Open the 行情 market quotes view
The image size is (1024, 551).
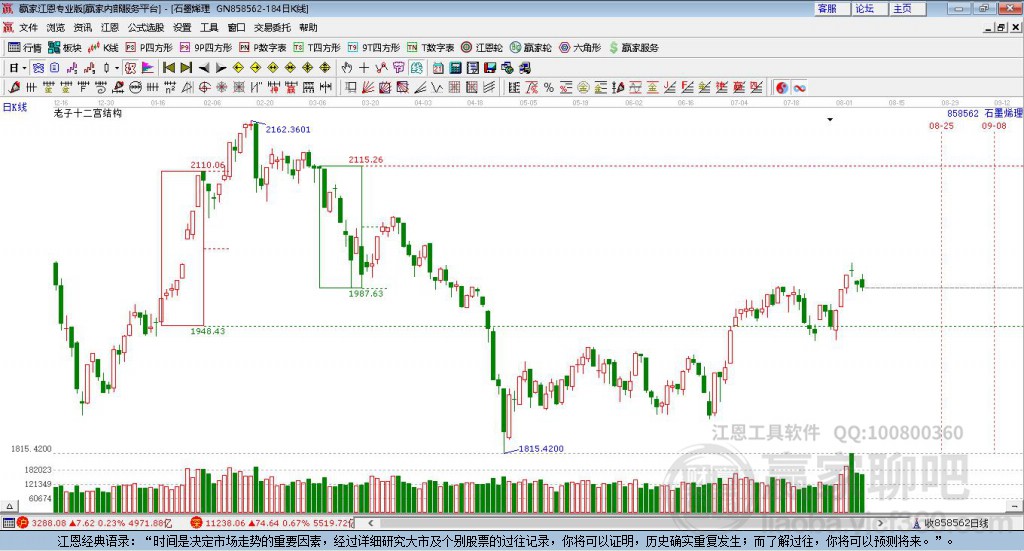pyautogui.click(x=25, y=48)
